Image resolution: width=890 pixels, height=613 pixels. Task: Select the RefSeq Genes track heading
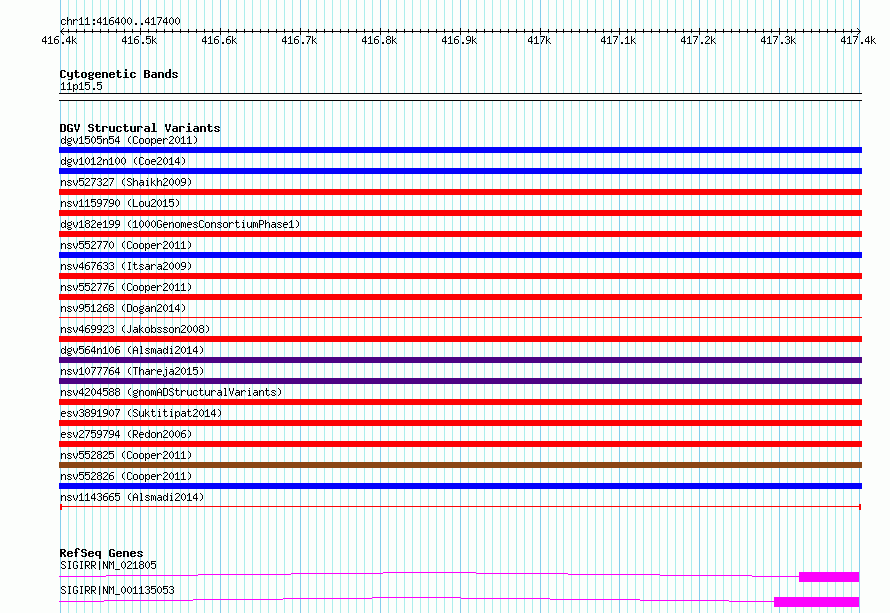pyautogui.click(x=101, y=553)
